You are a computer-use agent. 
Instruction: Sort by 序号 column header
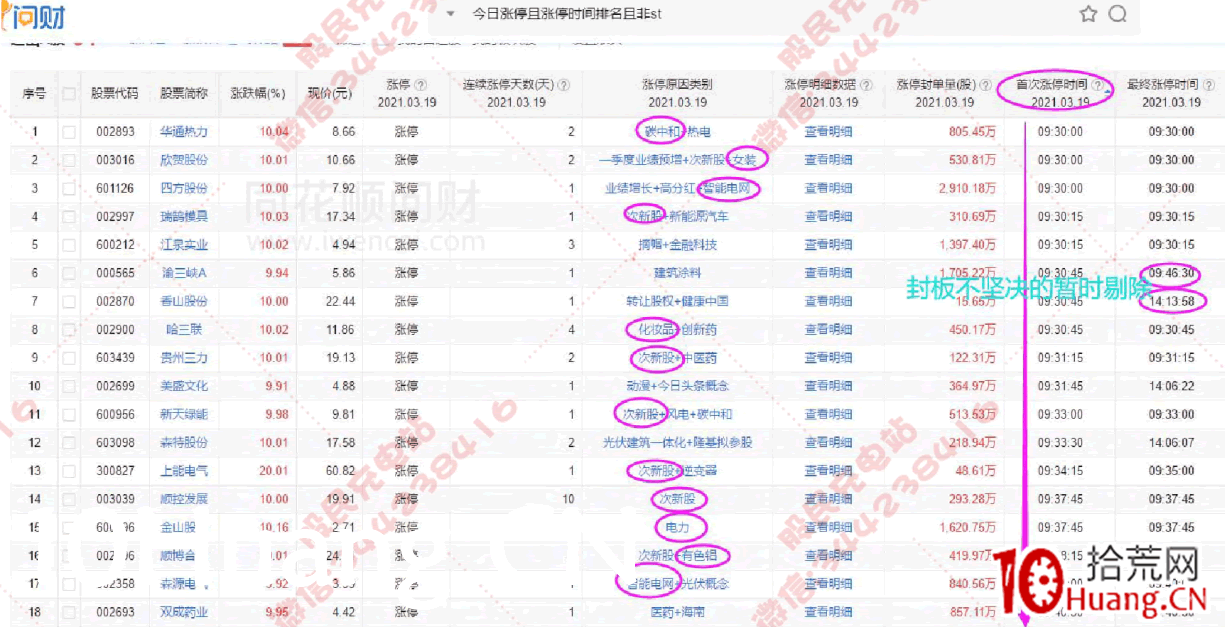(34, 94)
